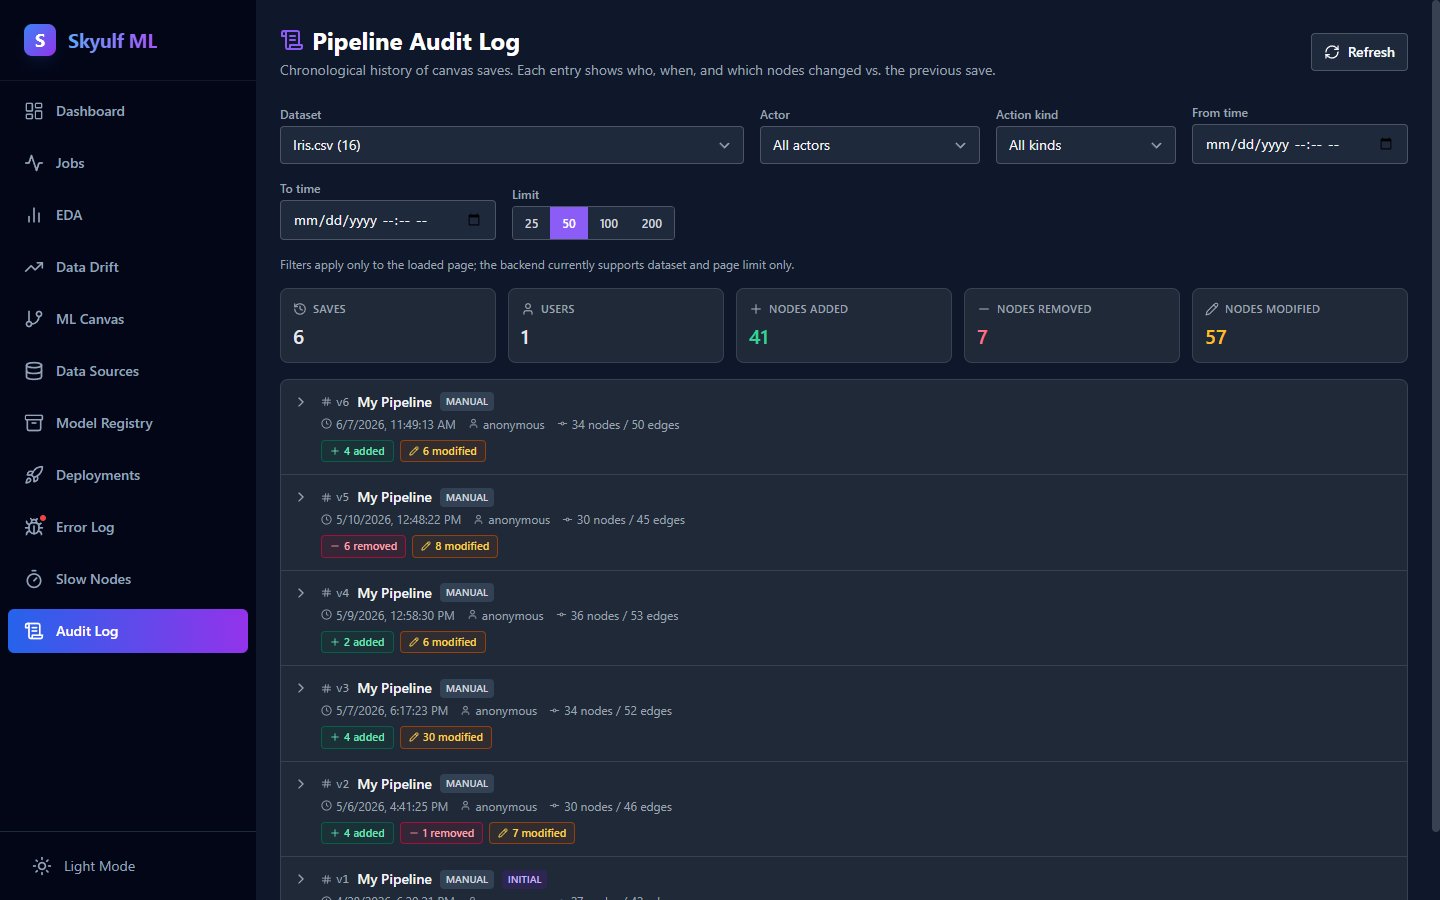This screenshot has height=900, width=1440.
Task: Open the EDA section
Action: tap(128, 215)
